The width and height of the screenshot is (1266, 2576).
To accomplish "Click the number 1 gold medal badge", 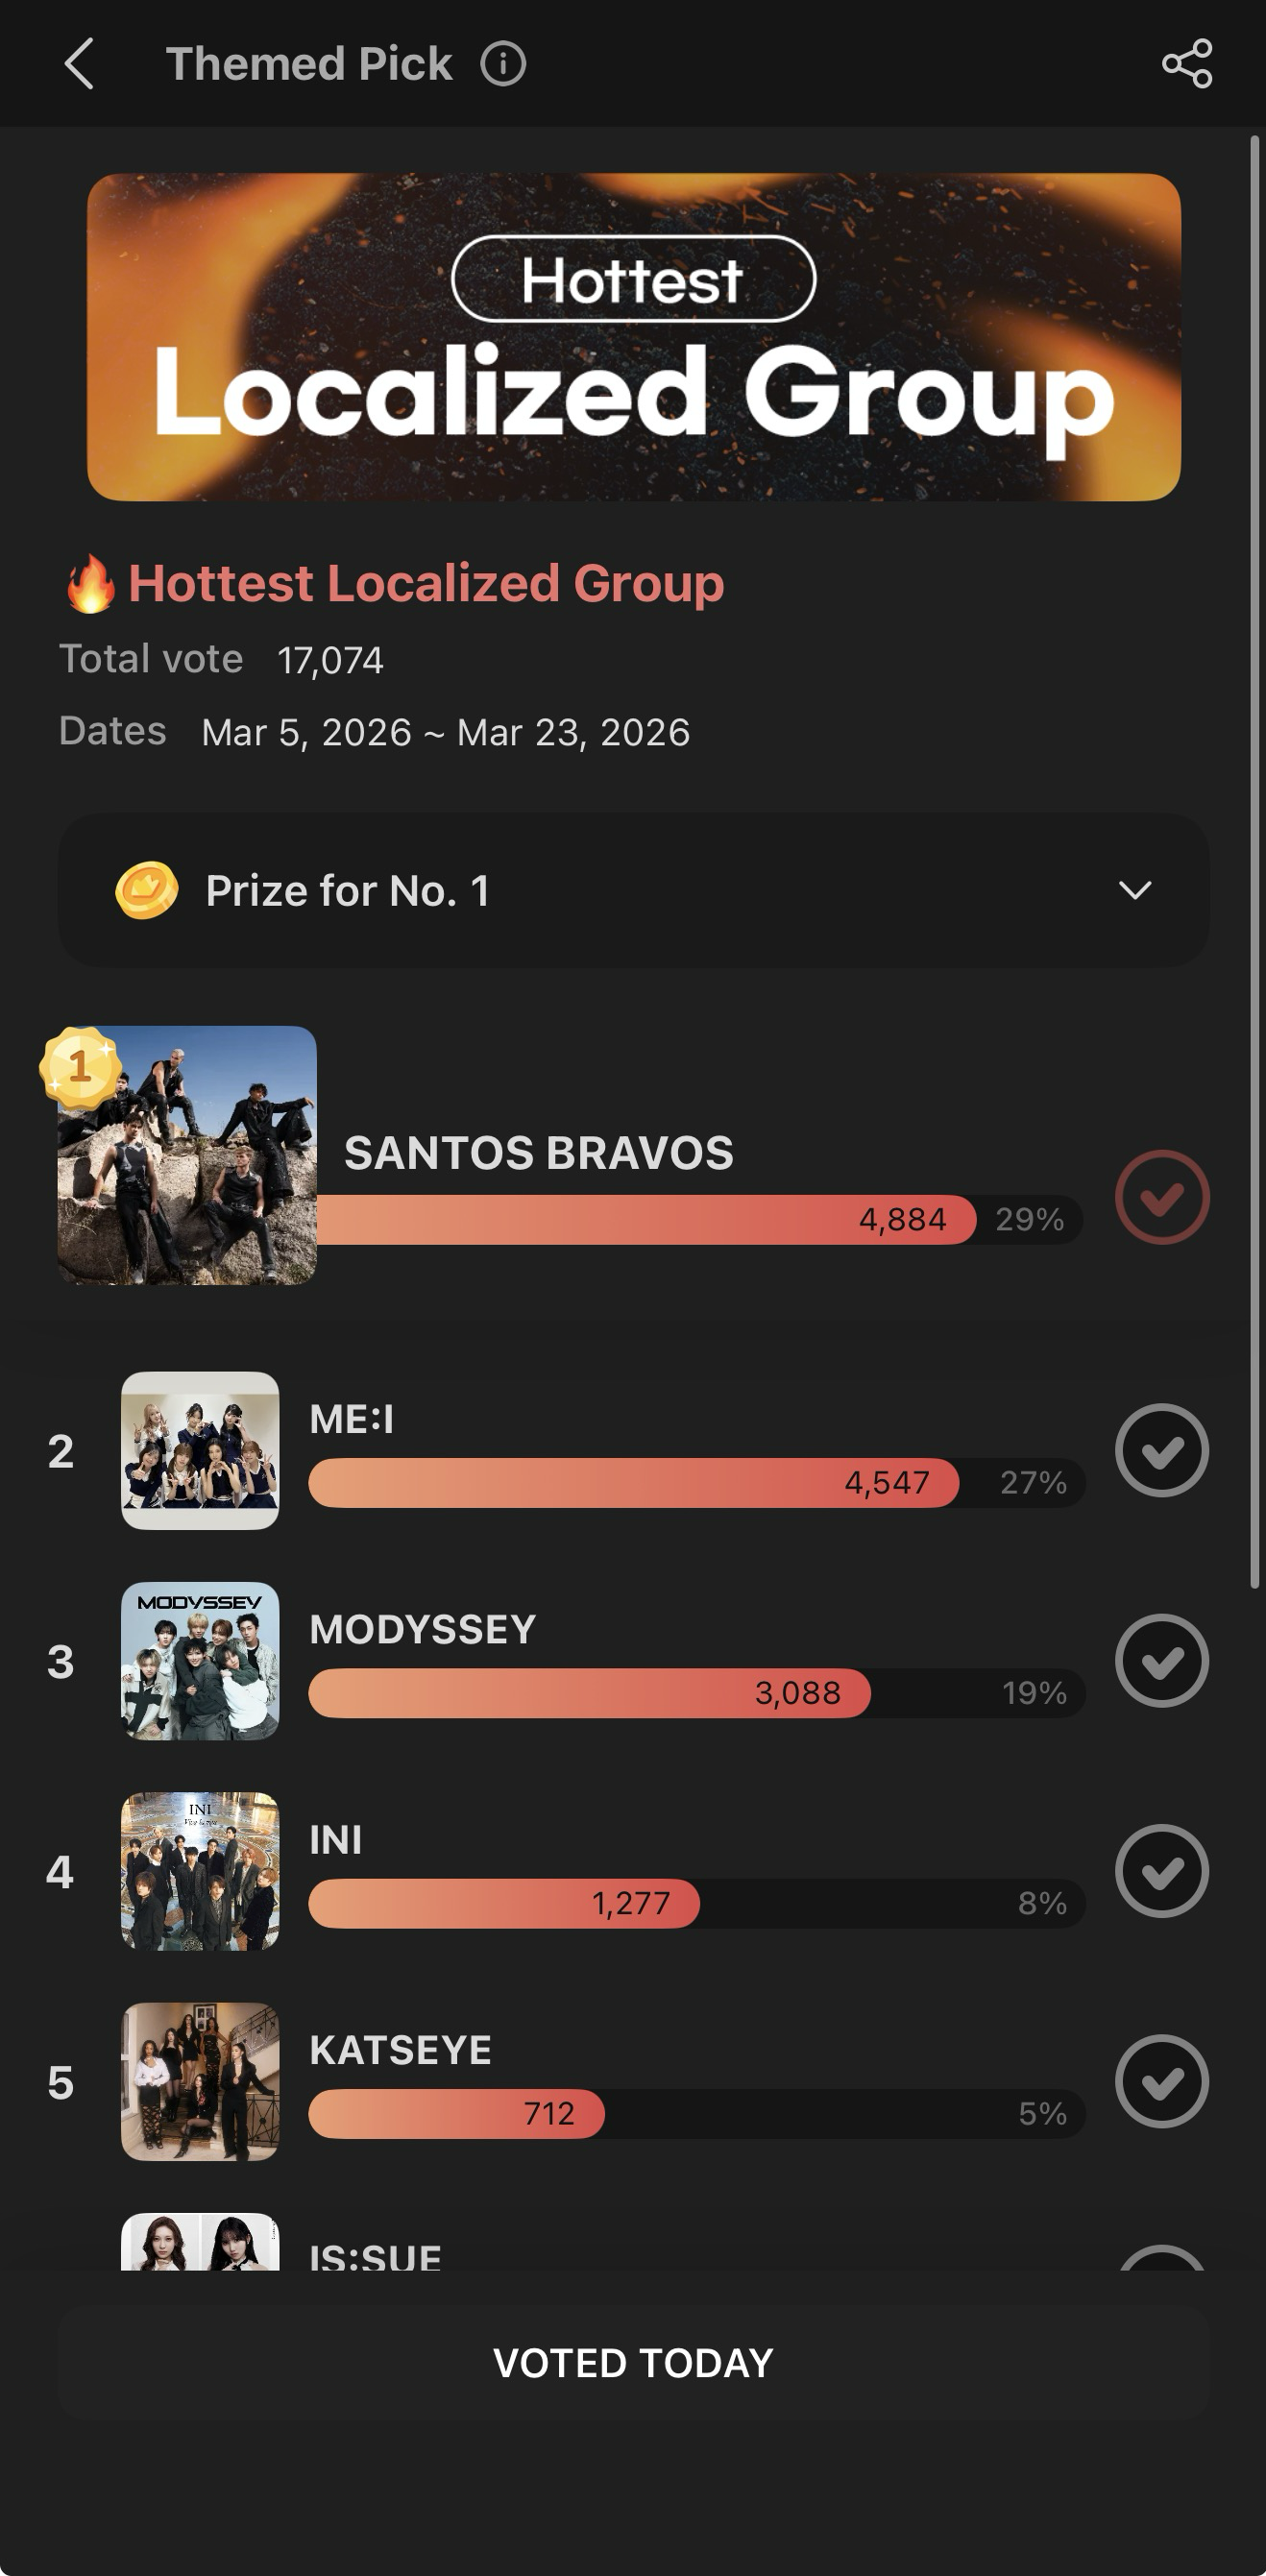I will [81, 1067].
